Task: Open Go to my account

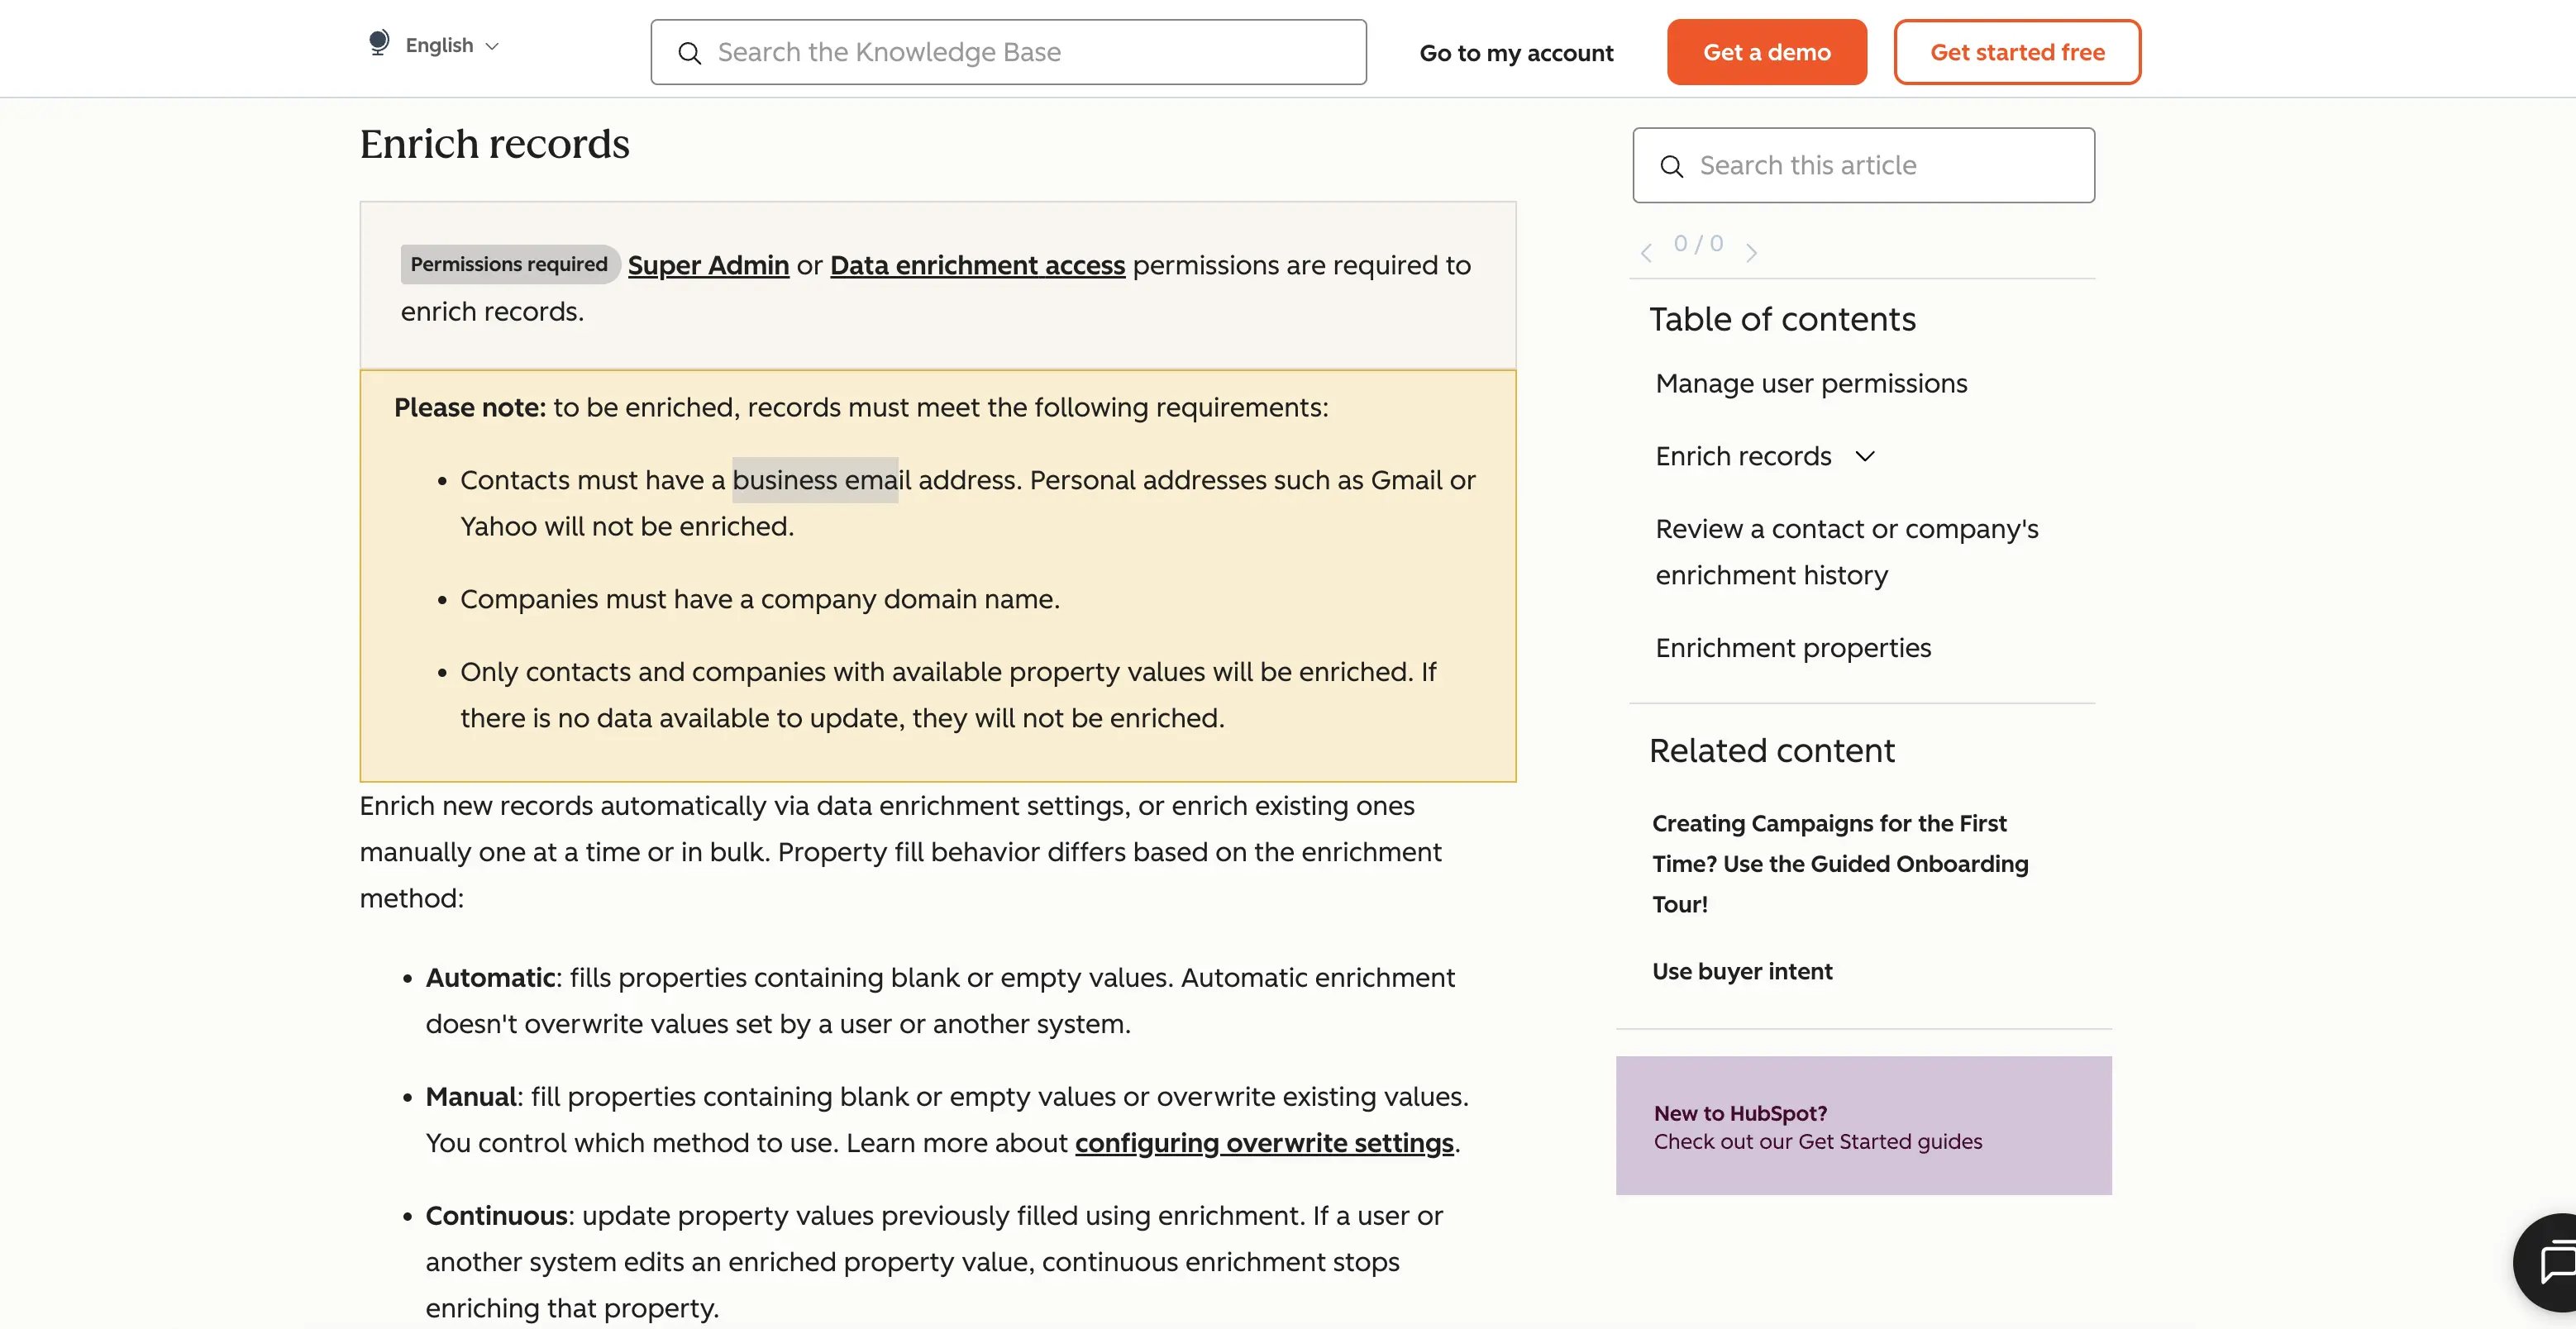Action: pos(1516,53)
